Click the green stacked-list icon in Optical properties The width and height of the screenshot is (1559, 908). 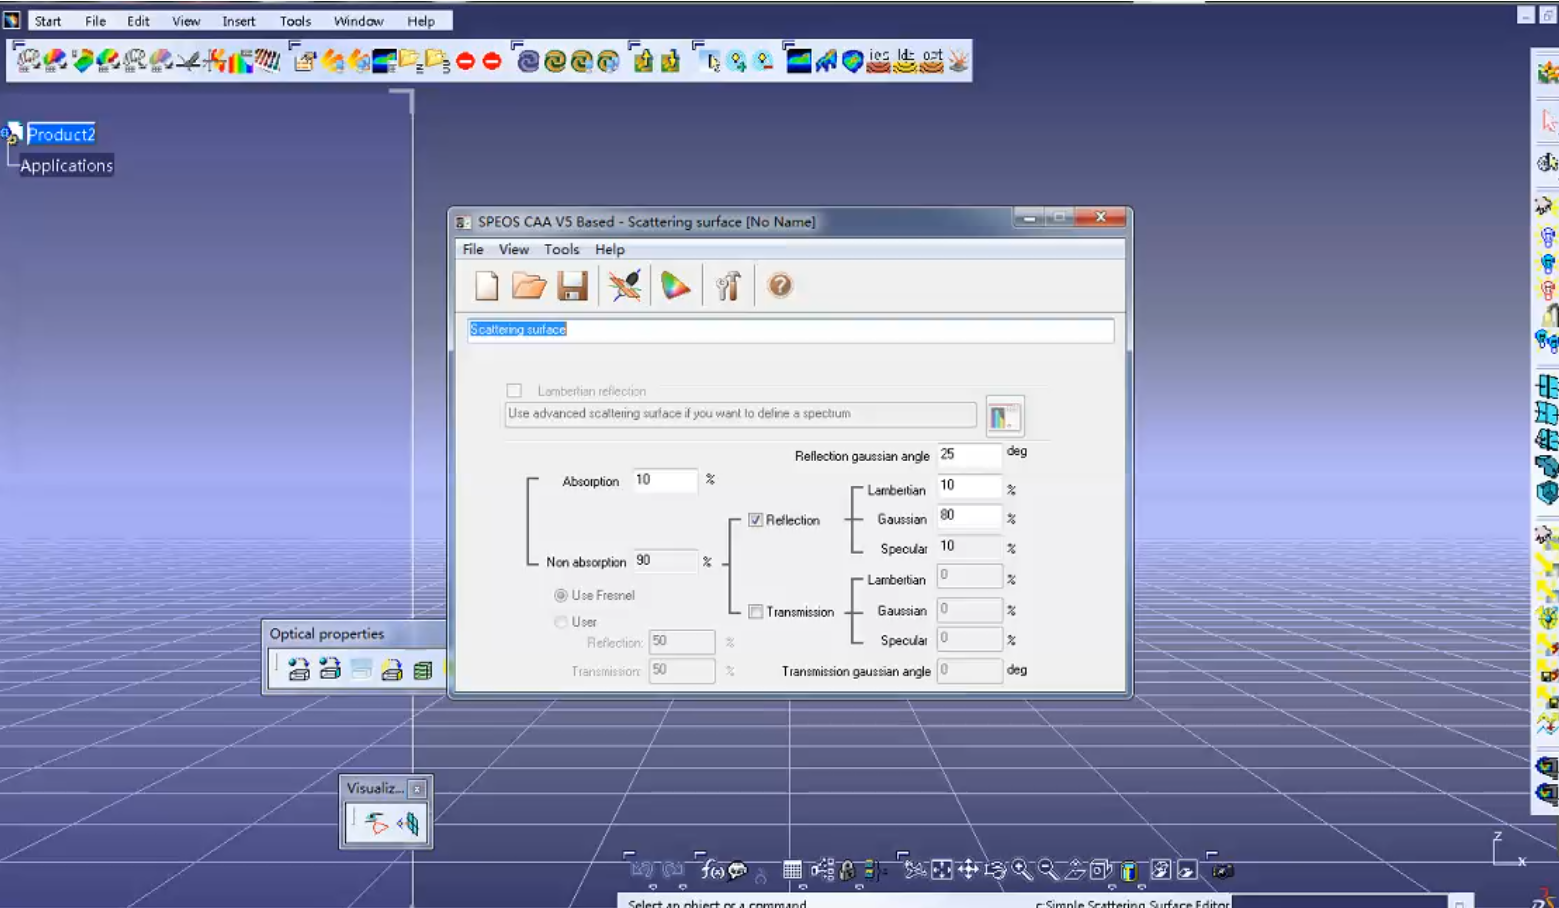tap(423, 669)
